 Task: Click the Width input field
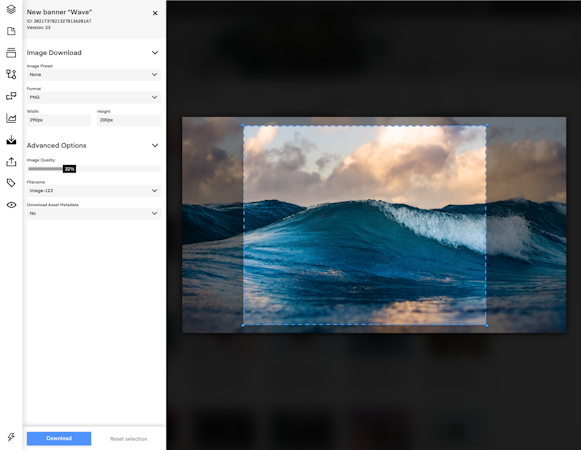(x=59, y=120)
